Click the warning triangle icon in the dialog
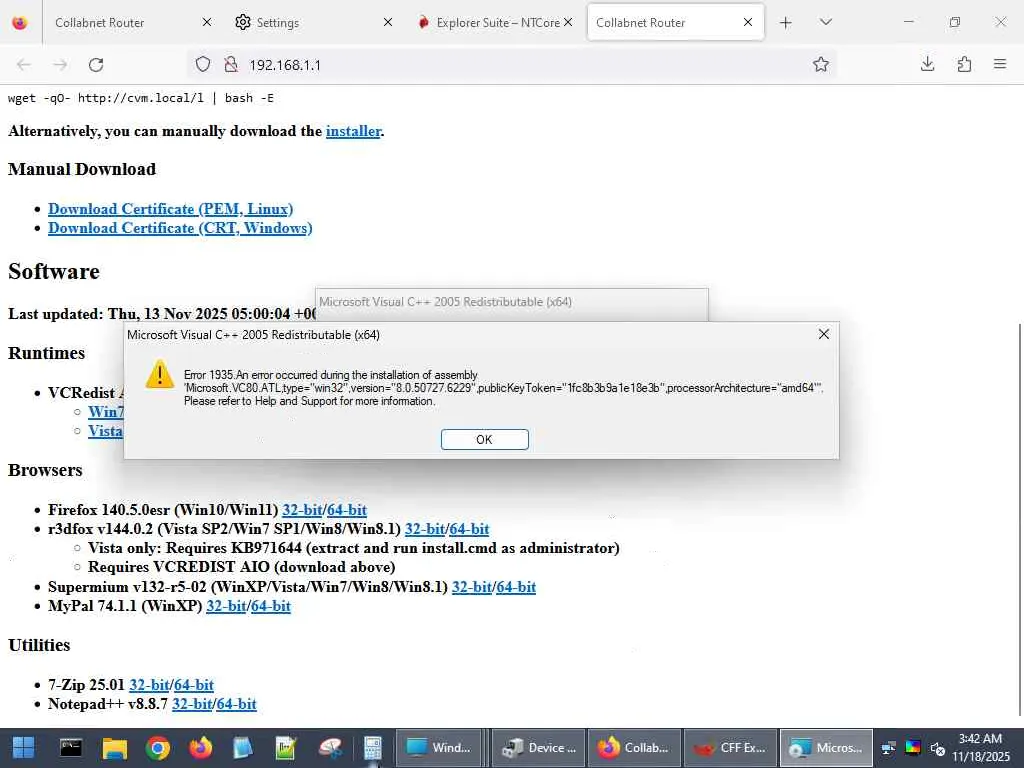 (159, 374)
